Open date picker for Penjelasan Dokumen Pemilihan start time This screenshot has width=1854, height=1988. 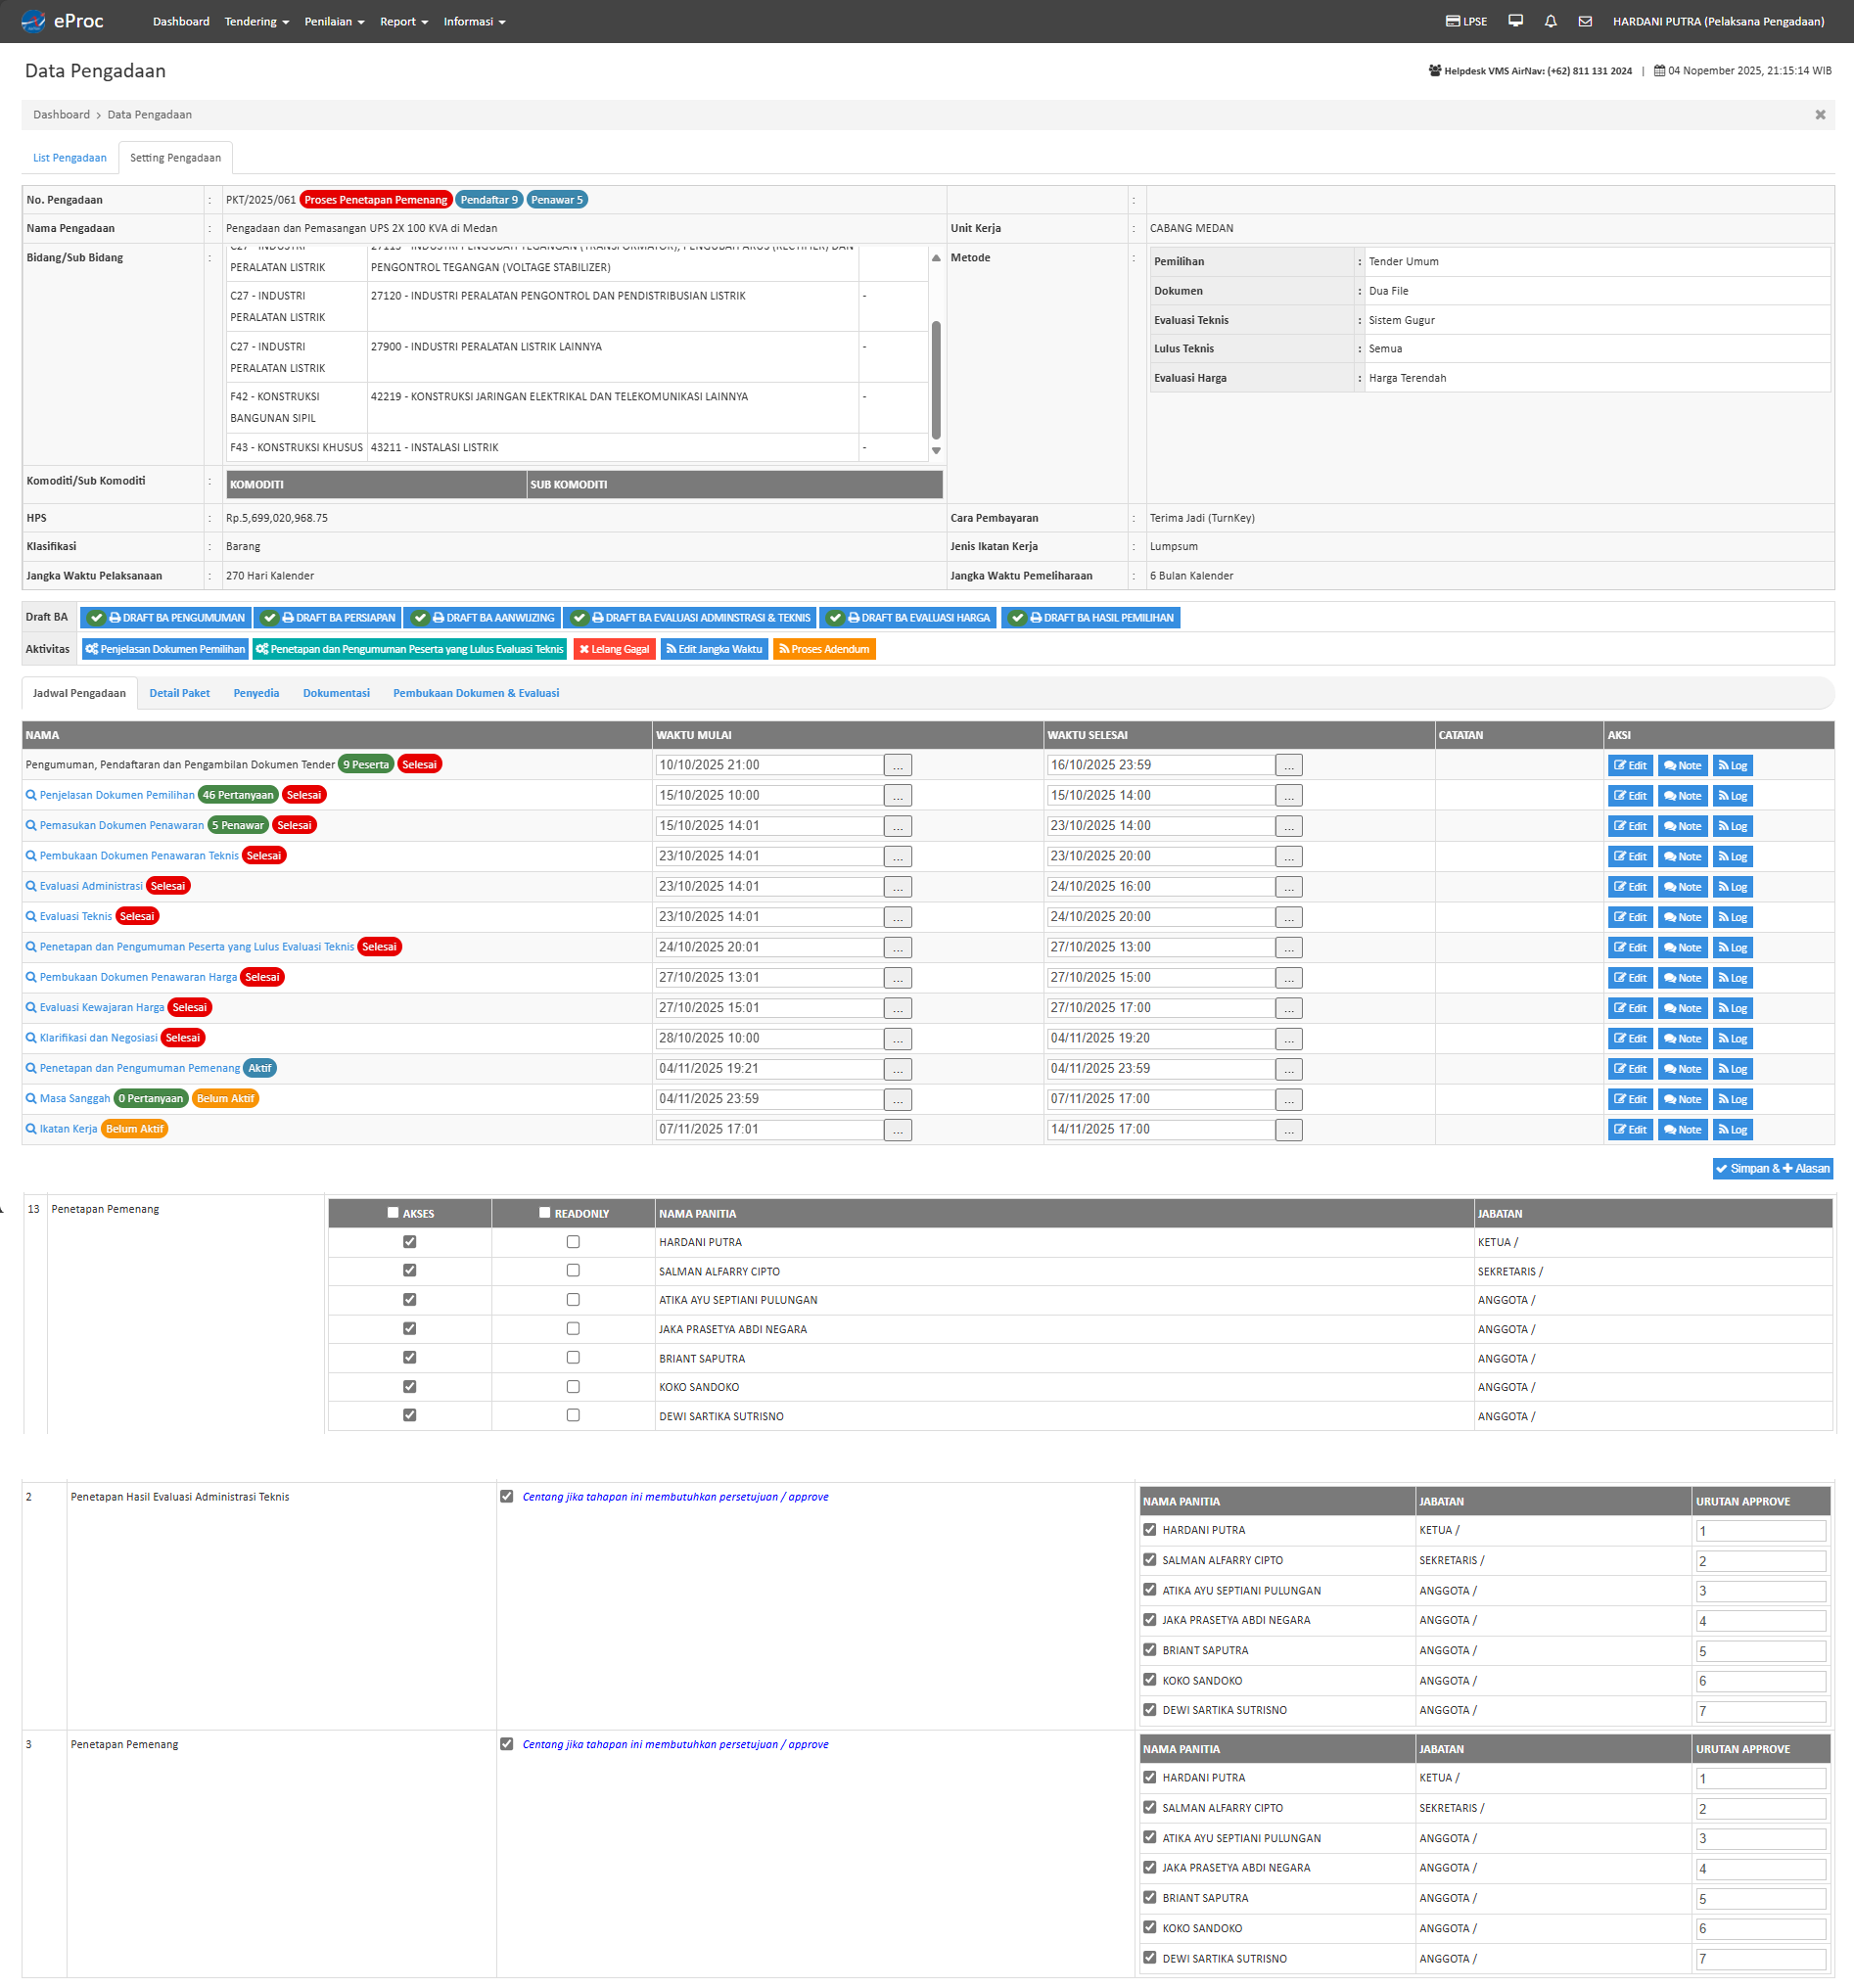click(898, 797)
